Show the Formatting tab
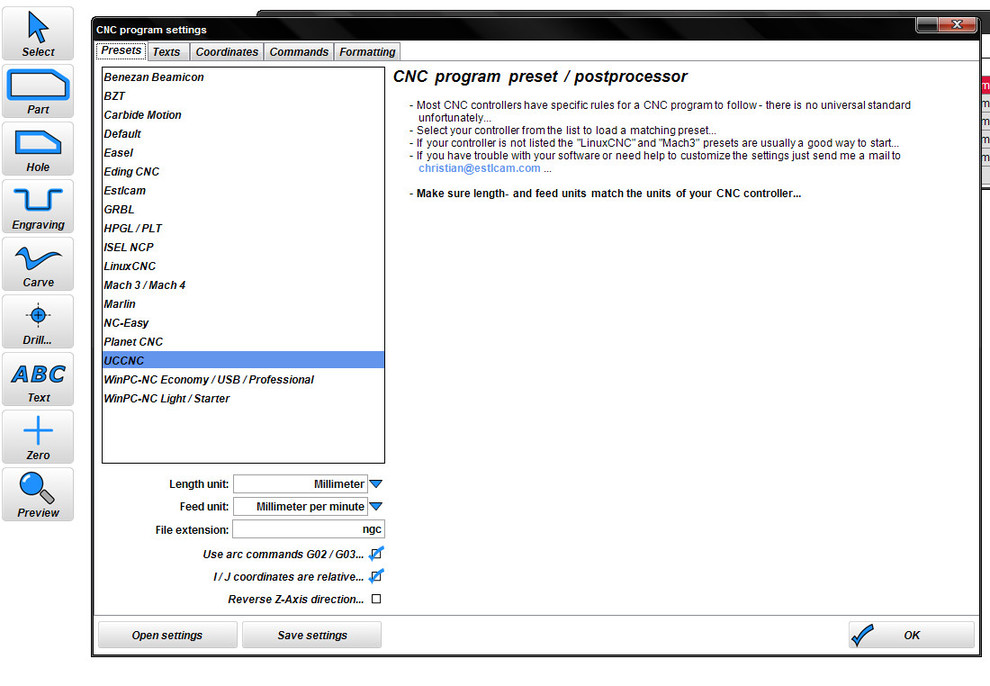Image resolution: width=990 pixels, height=686 pixels. [367, 52]
